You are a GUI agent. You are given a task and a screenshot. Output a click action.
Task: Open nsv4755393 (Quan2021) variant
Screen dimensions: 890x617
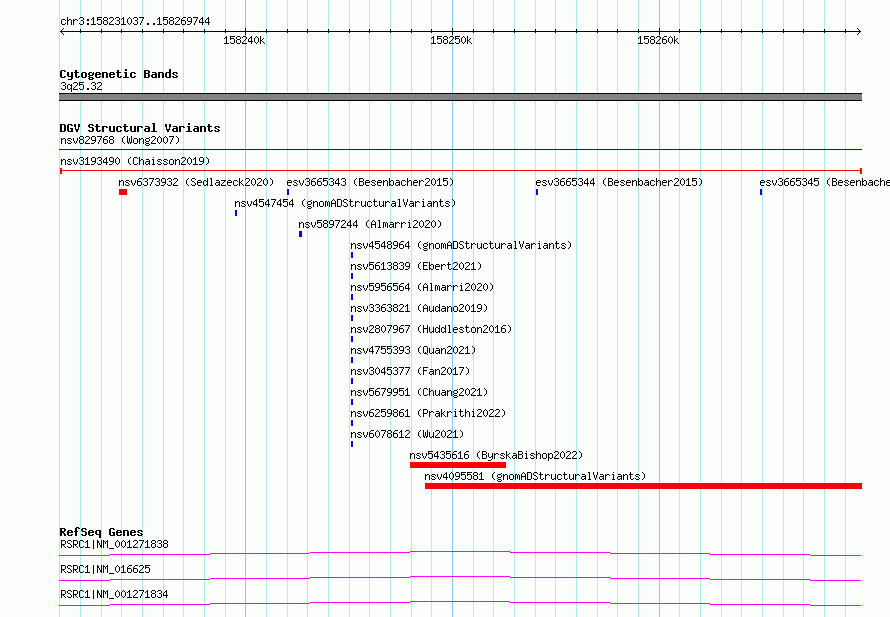(x=413, y=350)
